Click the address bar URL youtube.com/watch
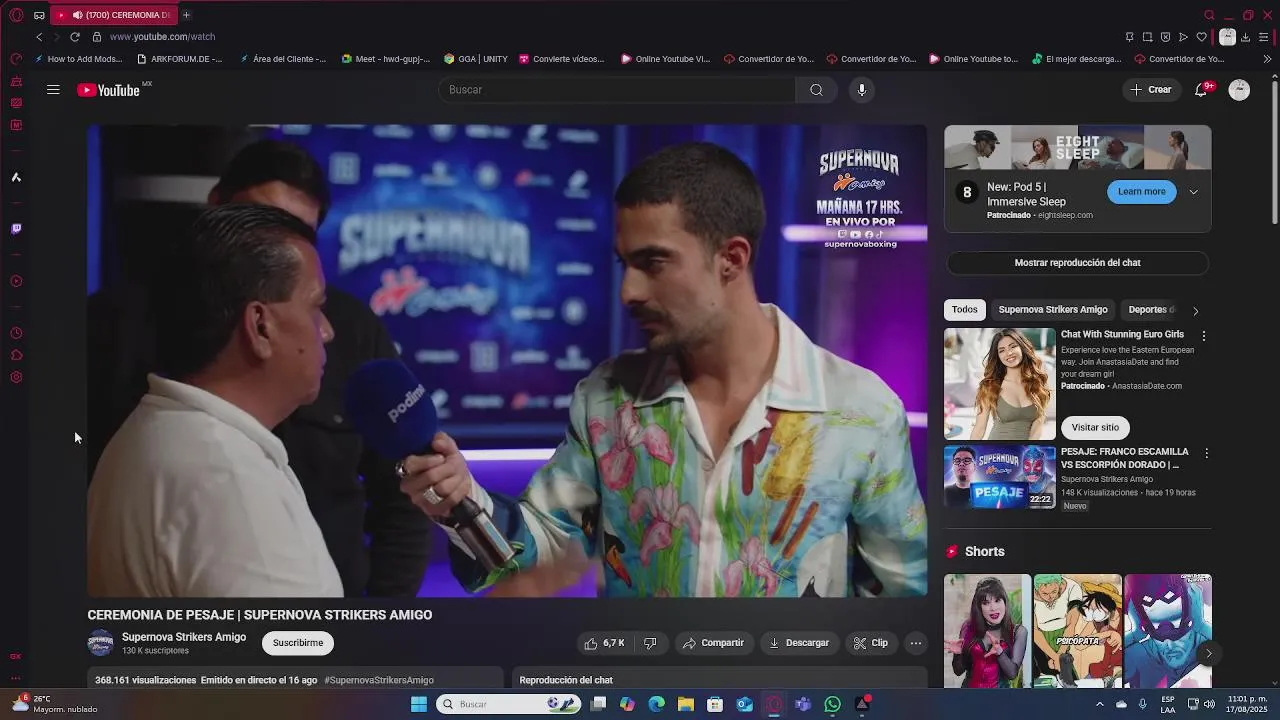Screen dimensions: 1280x720 click(162, 37)
